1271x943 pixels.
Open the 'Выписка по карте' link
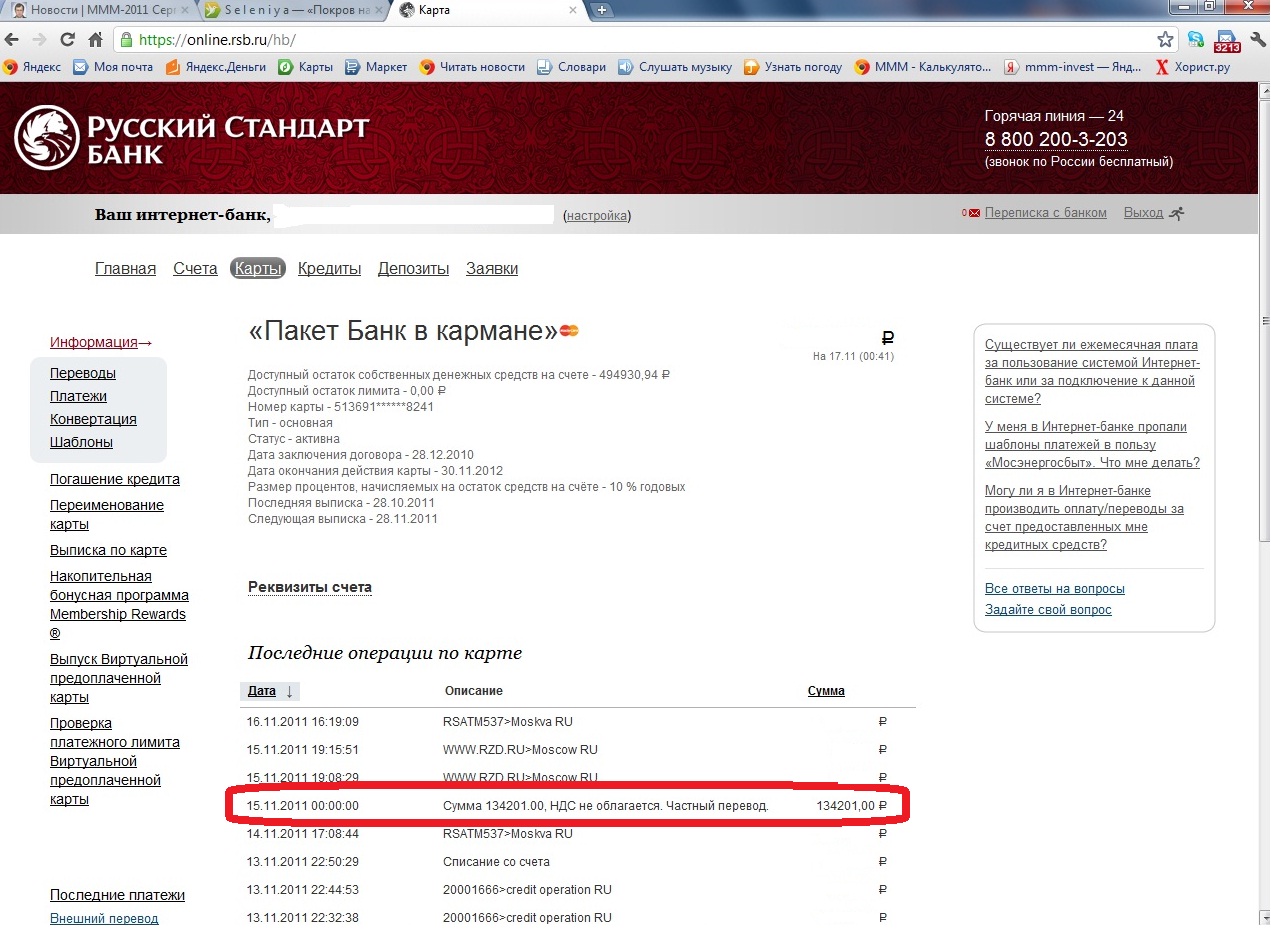108,551
